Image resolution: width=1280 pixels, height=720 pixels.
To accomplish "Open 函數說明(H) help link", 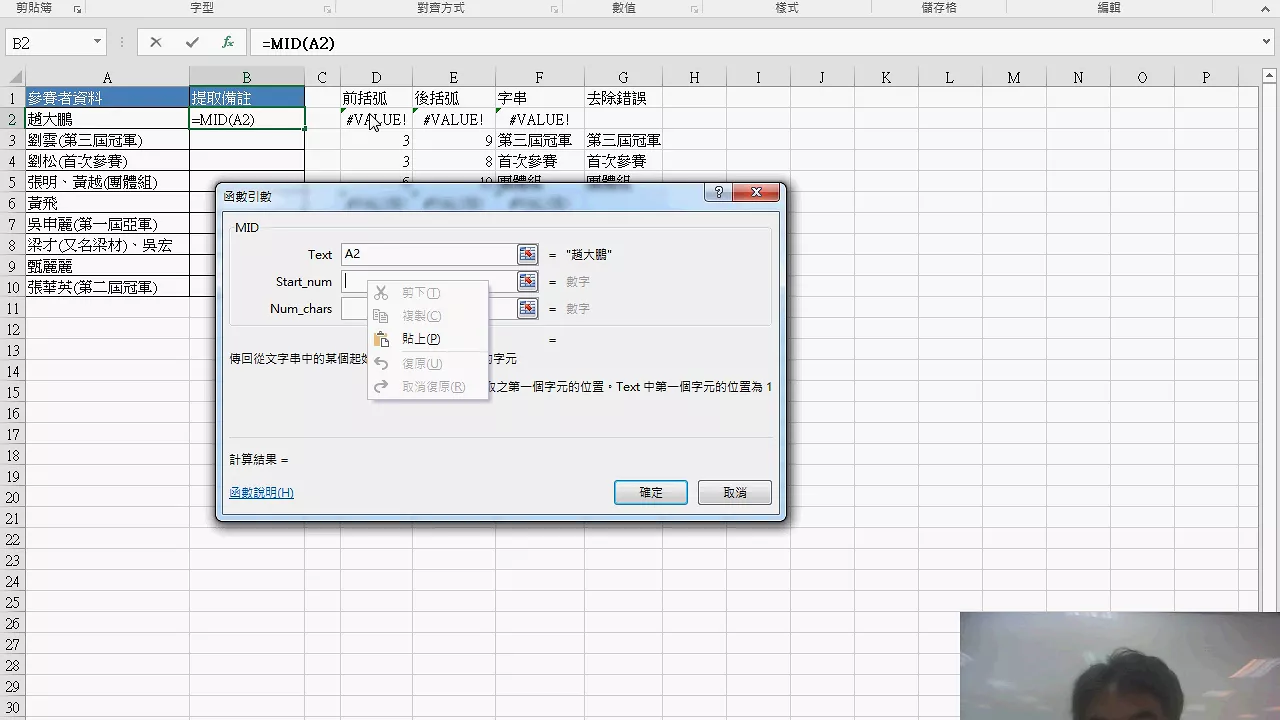I will (x=262, y=493).
